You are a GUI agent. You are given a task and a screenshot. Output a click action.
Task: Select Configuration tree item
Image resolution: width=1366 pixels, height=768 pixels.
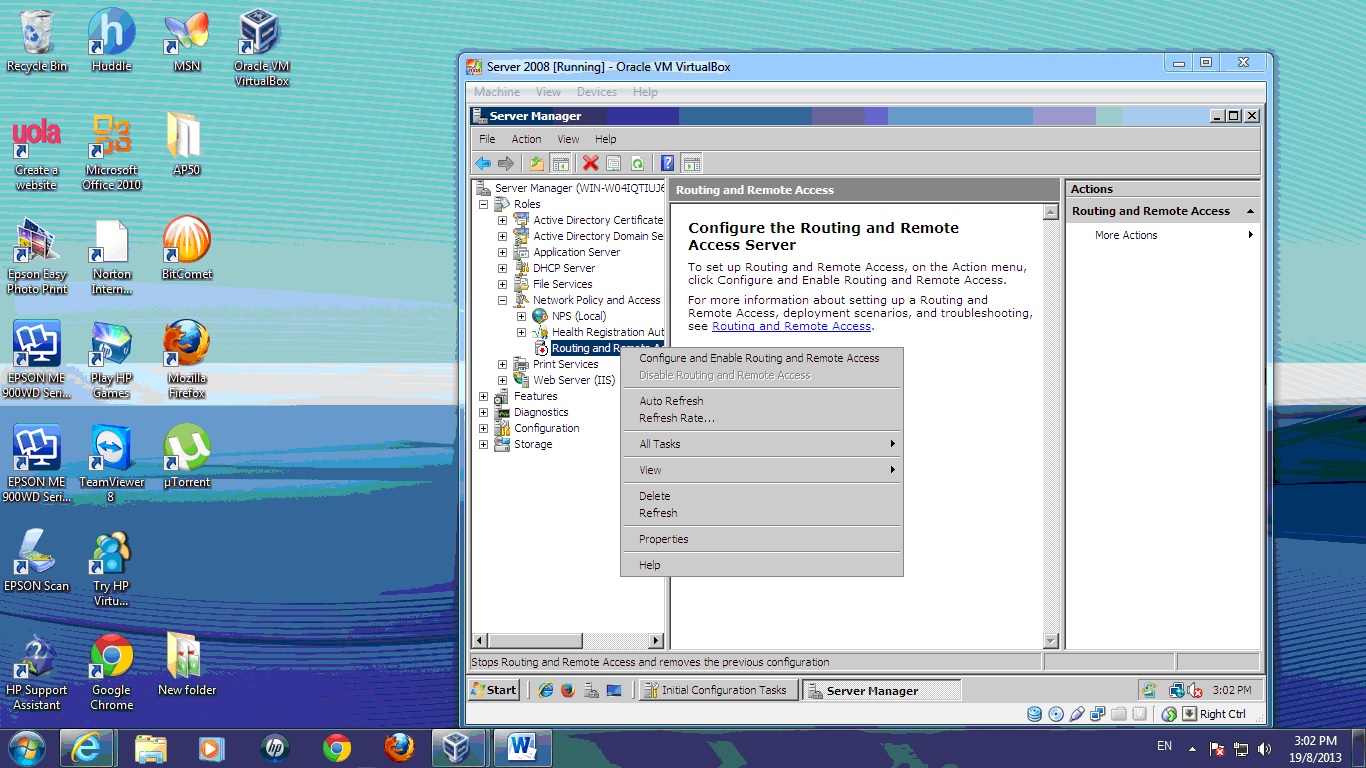pos(546,428)
